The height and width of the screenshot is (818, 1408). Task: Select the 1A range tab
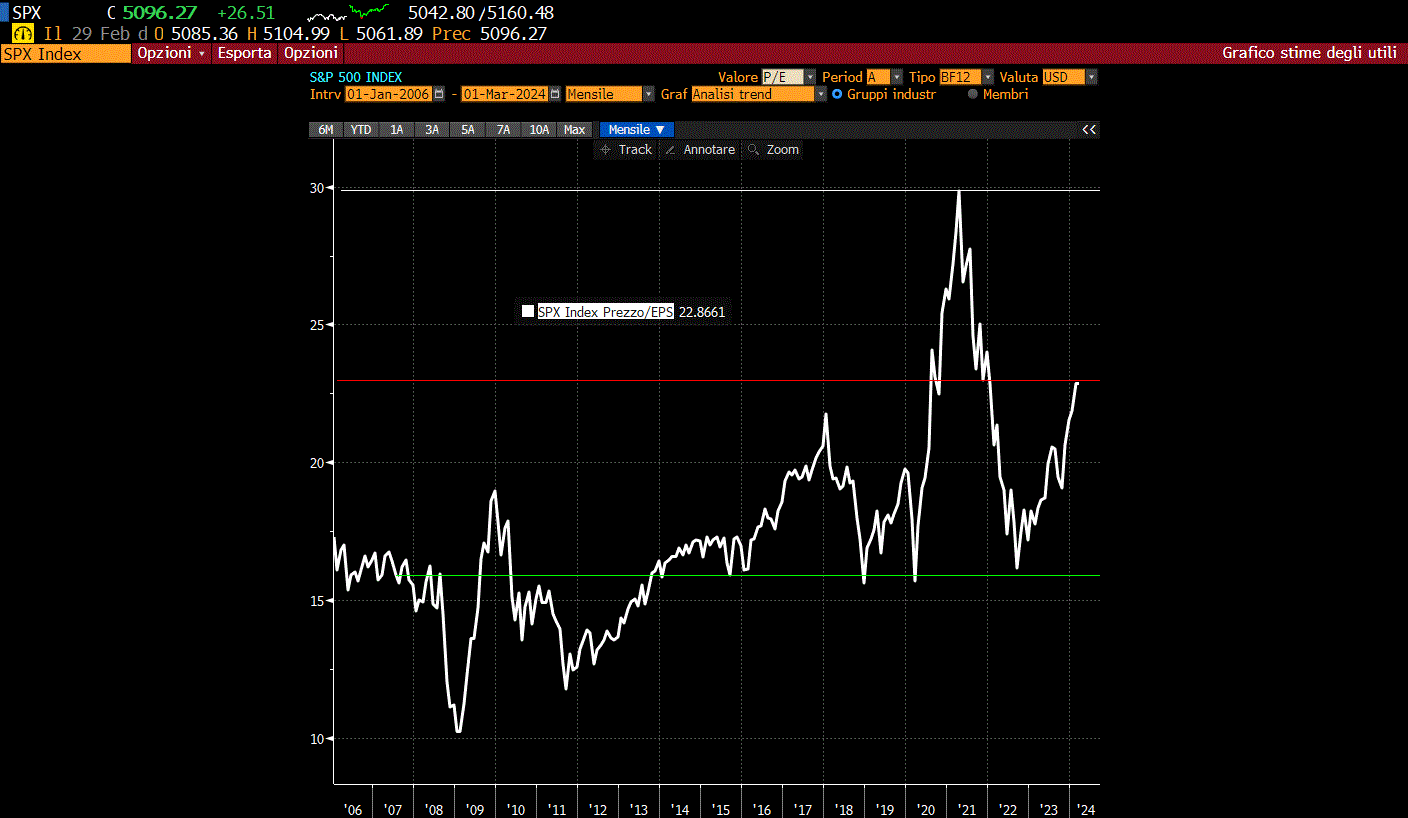click(x=396, y=130)
